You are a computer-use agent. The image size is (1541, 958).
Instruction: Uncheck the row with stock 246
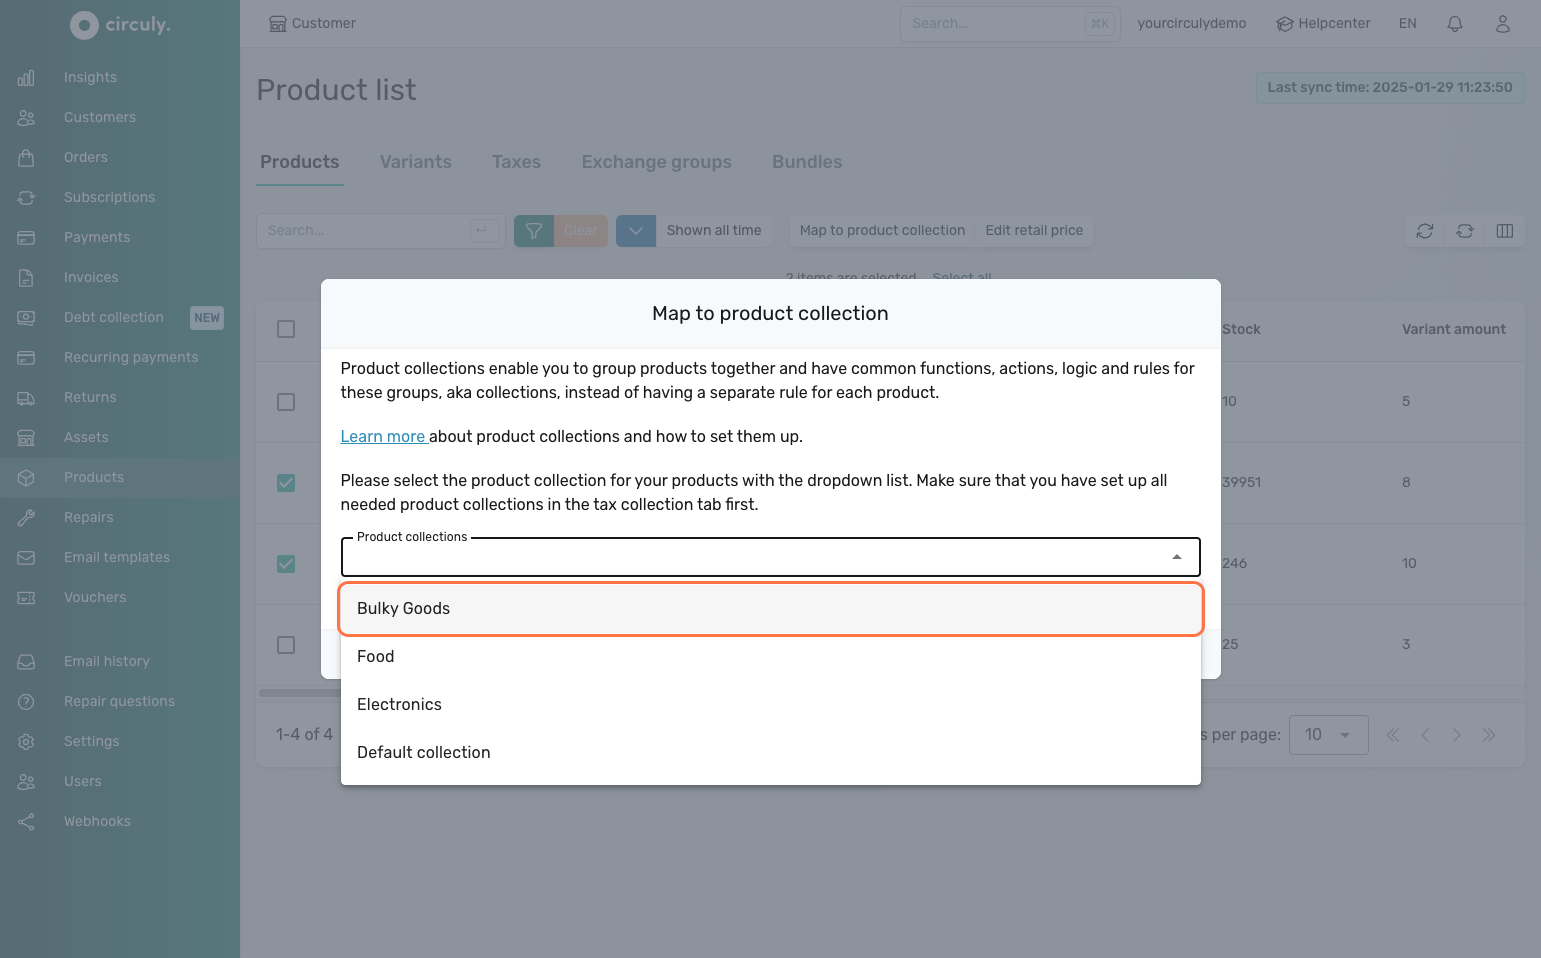click(x=286, y=564)
